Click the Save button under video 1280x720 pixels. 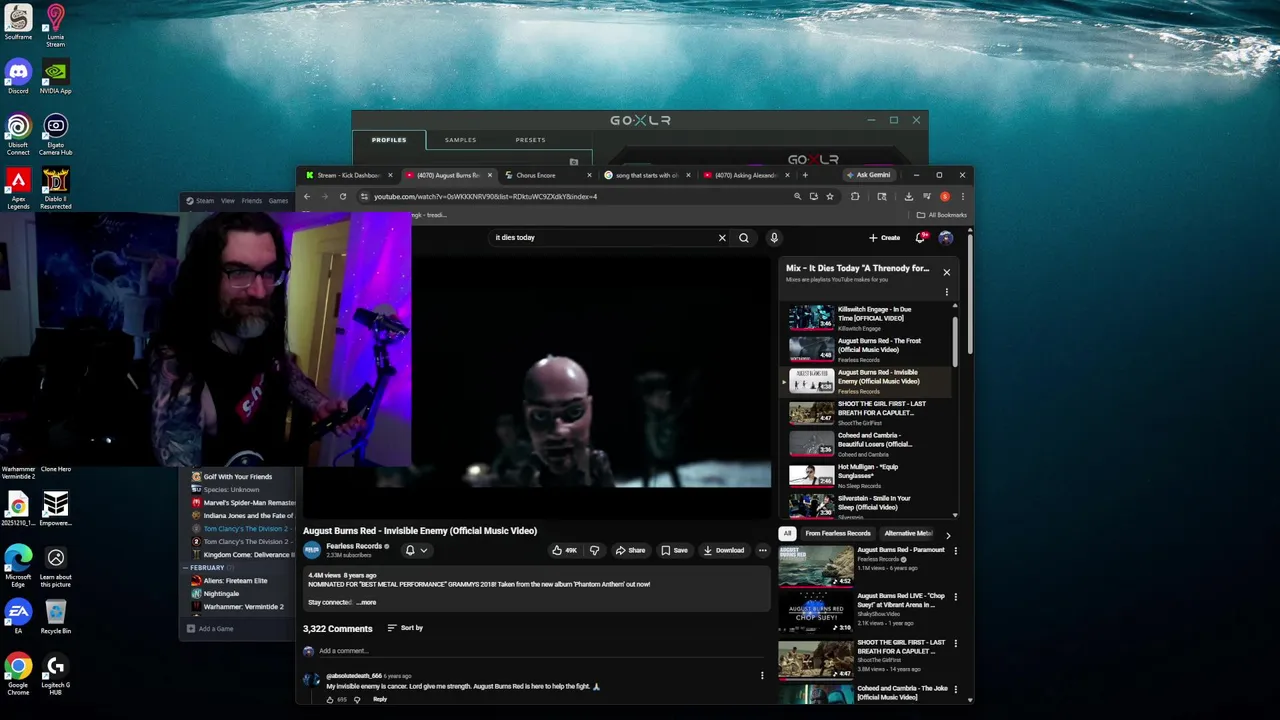point(674,550)
